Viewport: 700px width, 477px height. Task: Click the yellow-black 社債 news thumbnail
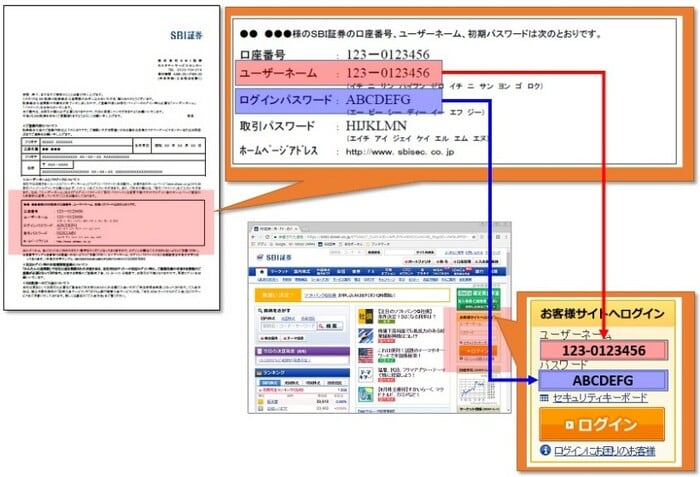pos(366,316)
